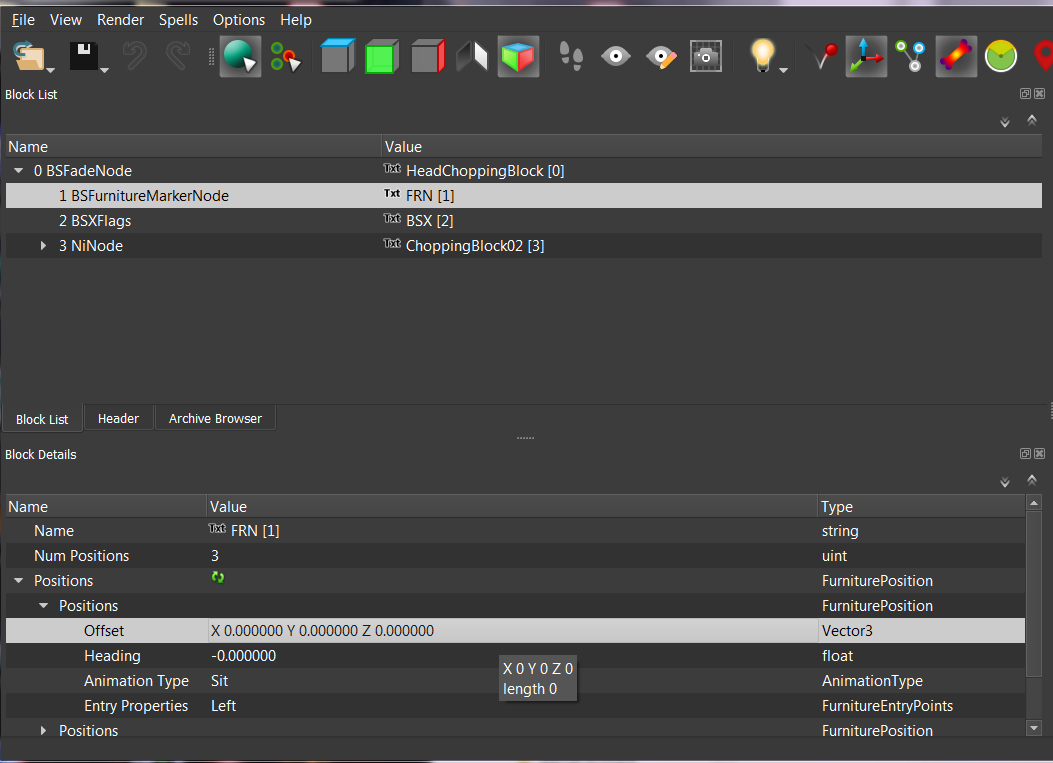This screenshot has height=763, width=1053.
Task: Click the Heading value -0.000000
Action: coord(243,656)
